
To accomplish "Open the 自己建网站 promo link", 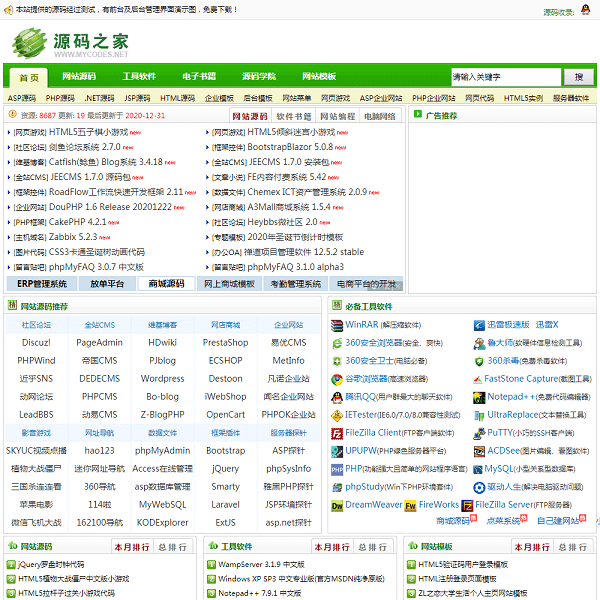I will click(558, 521).
